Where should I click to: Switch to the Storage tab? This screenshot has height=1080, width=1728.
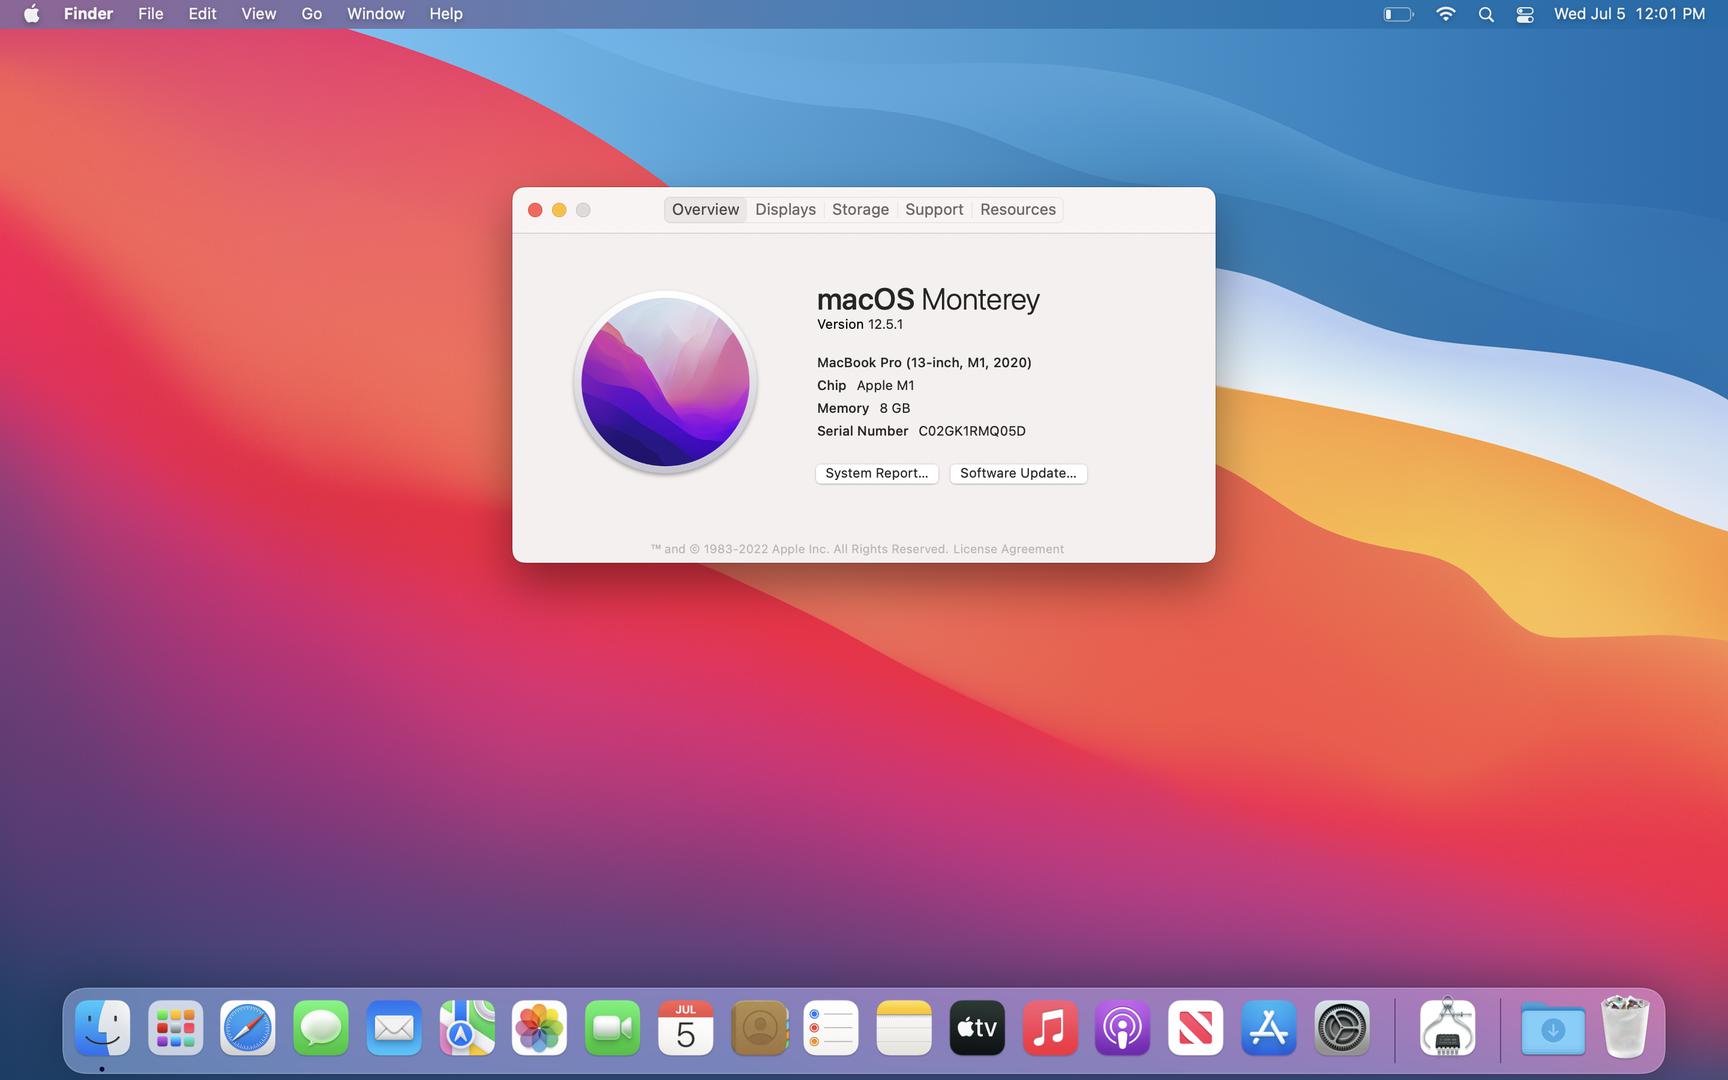point(860,209)
